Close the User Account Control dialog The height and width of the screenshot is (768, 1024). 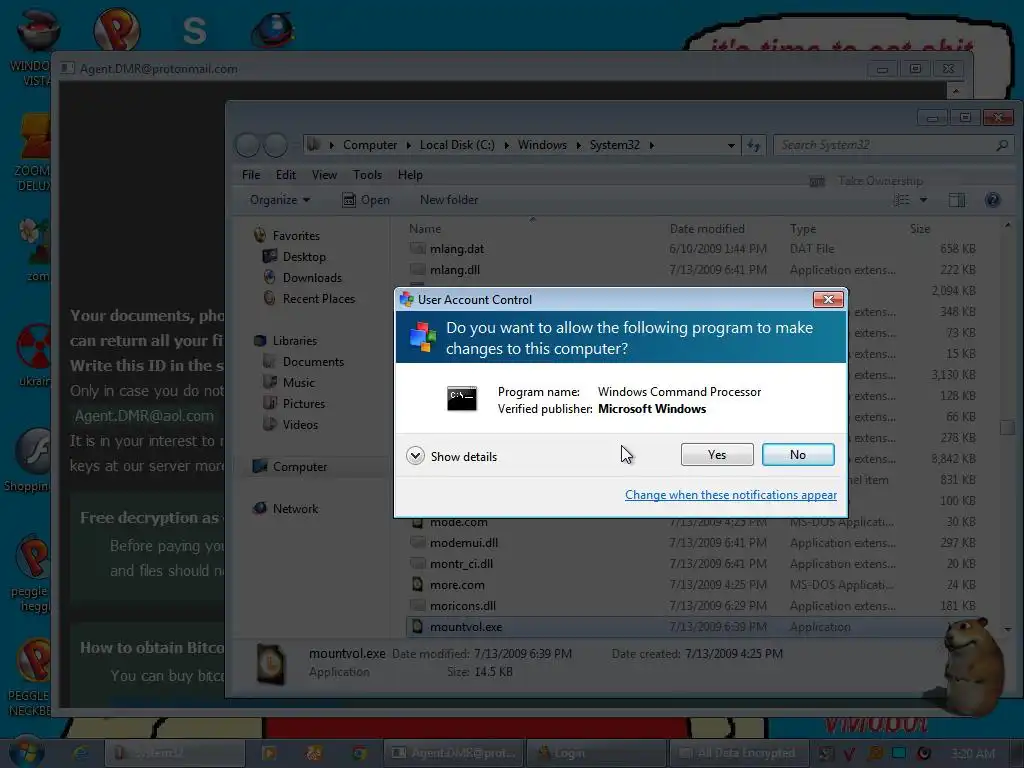[828, 299]
